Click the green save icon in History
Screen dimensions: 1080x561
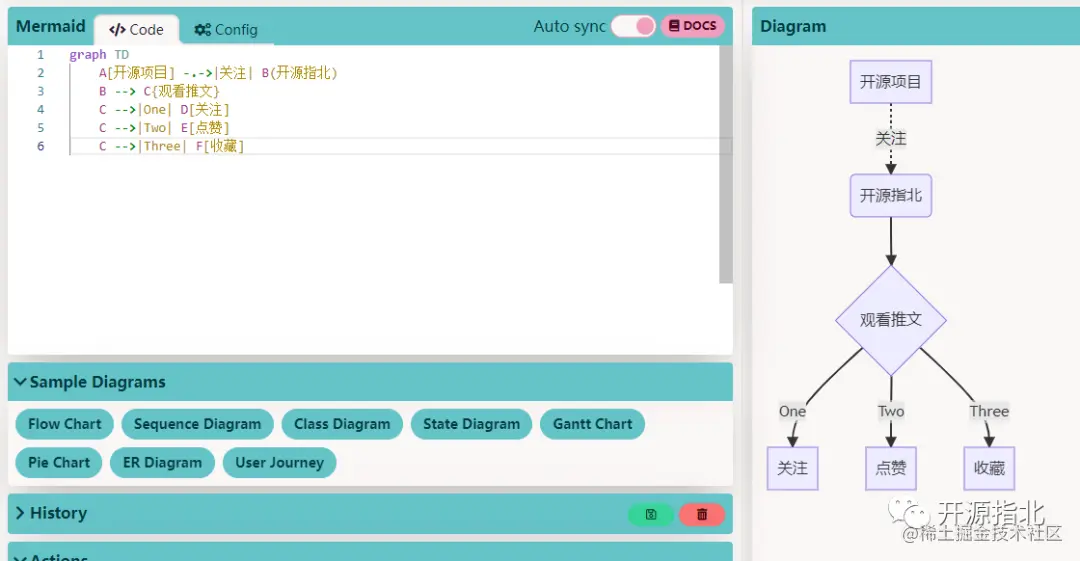point(651,514)
